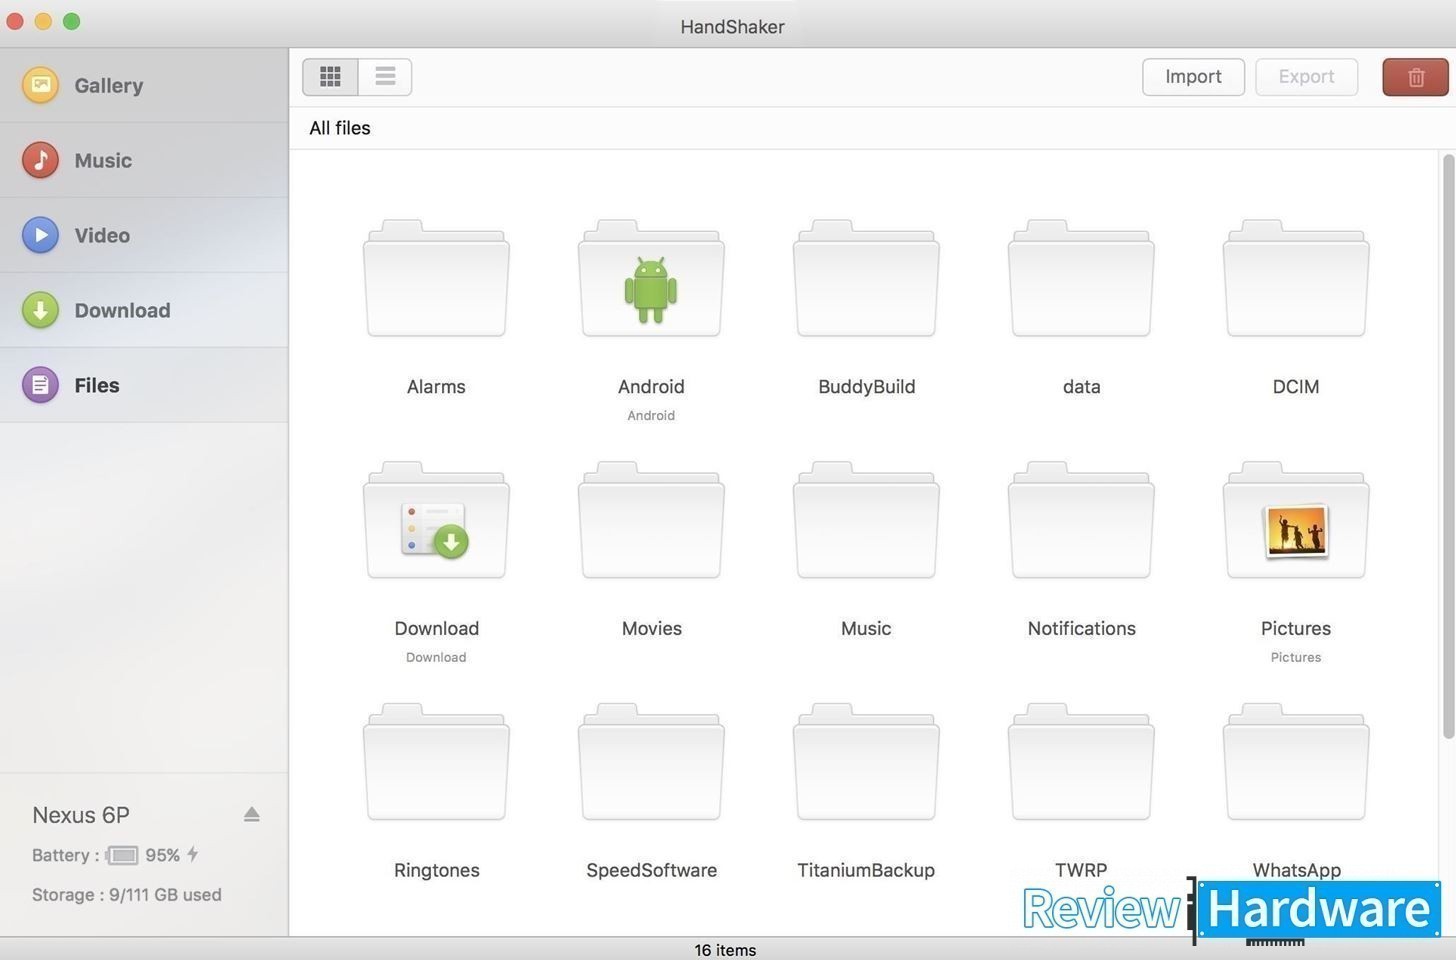Select the WhatsApp folder icon
Screen dimensions: 1456x960
click(x=1296, y=762)
